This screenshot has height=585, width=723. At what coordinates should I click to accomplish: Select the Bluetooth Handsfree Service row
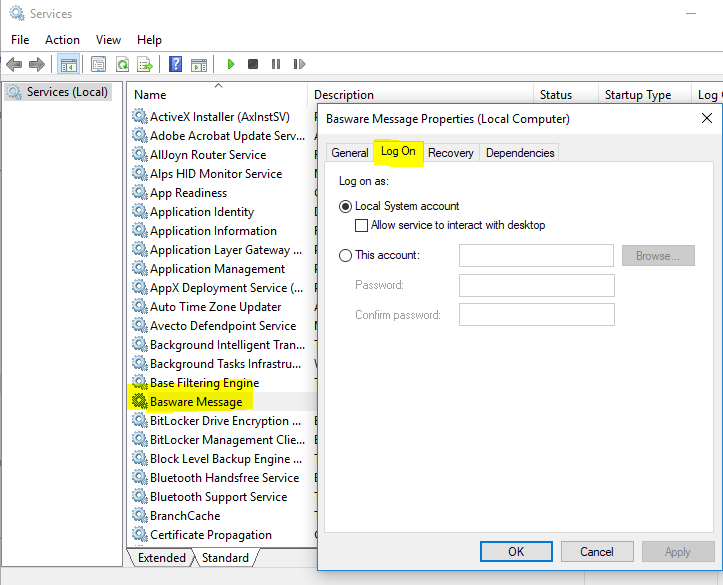click(x=224, y=478)
